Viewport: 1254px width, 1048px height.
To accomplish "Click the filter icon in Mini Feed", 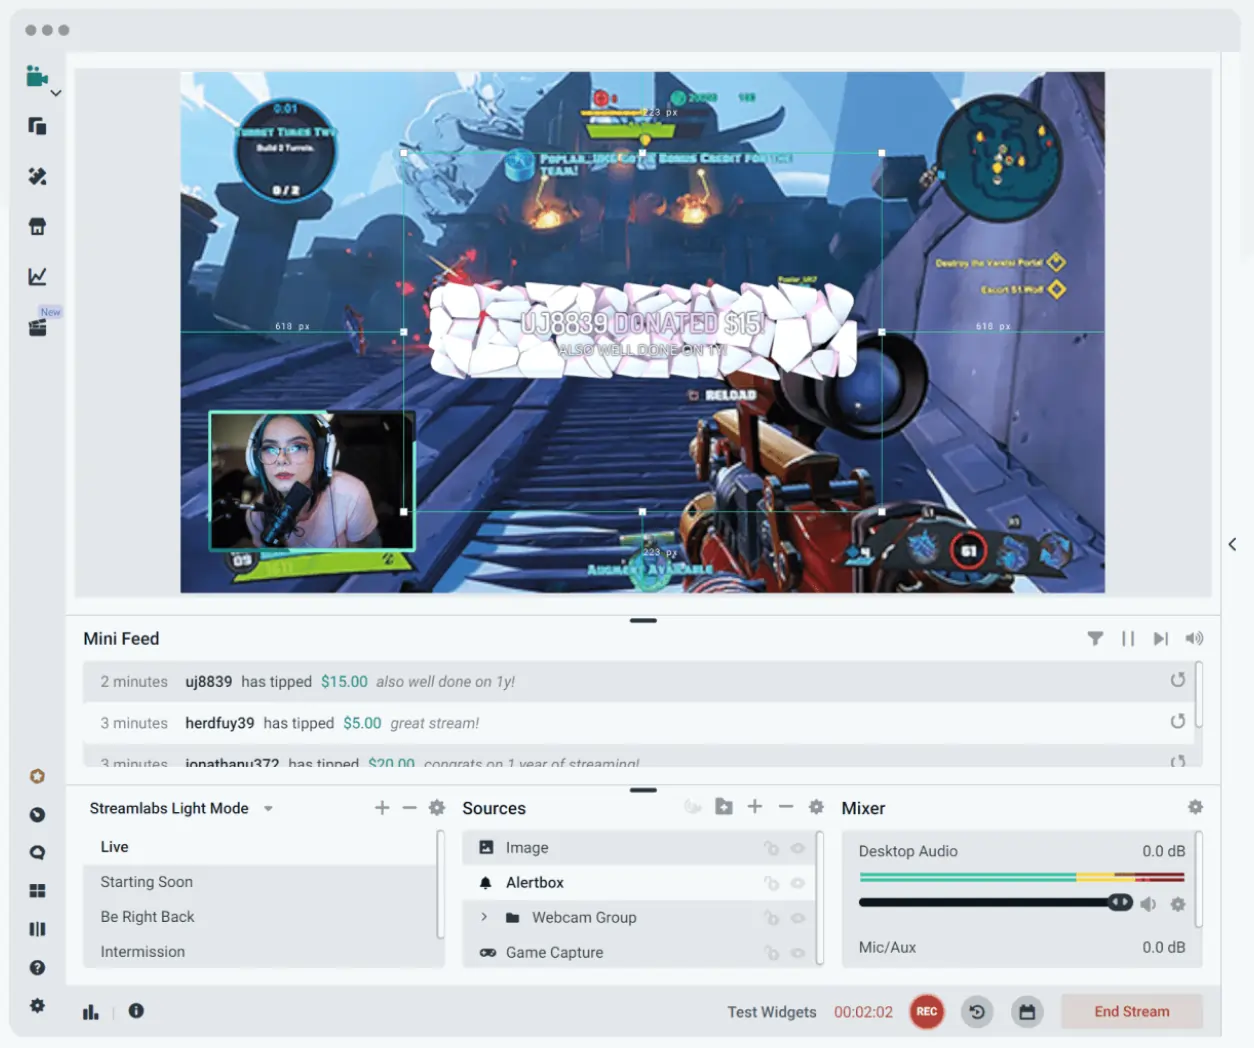I will 1095,638.
